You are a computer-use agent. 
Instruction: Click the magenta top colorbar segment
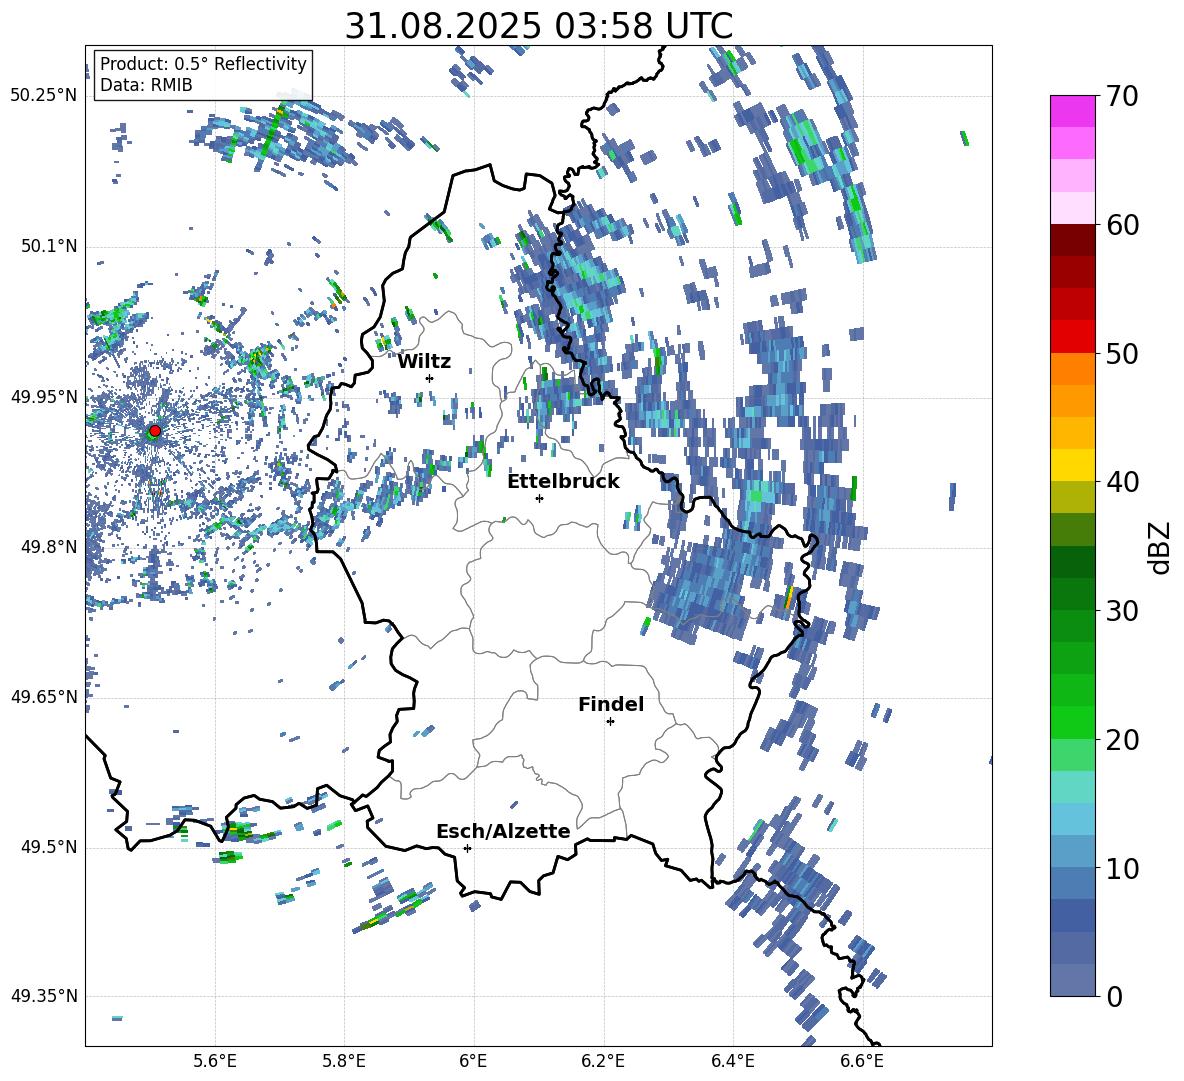[1072, 111]
